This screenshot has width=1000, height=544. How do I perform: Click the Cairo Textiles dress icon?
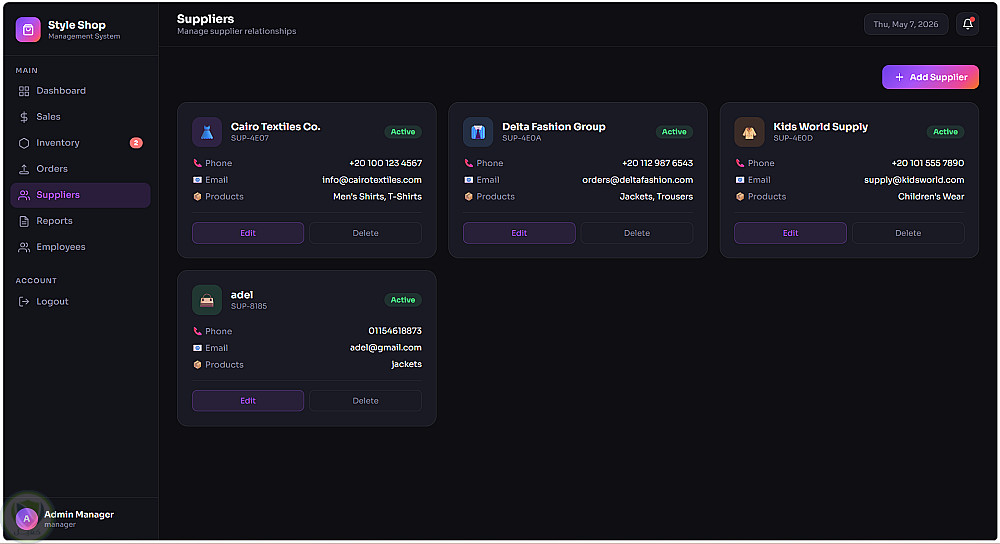[x=207, y=132]
